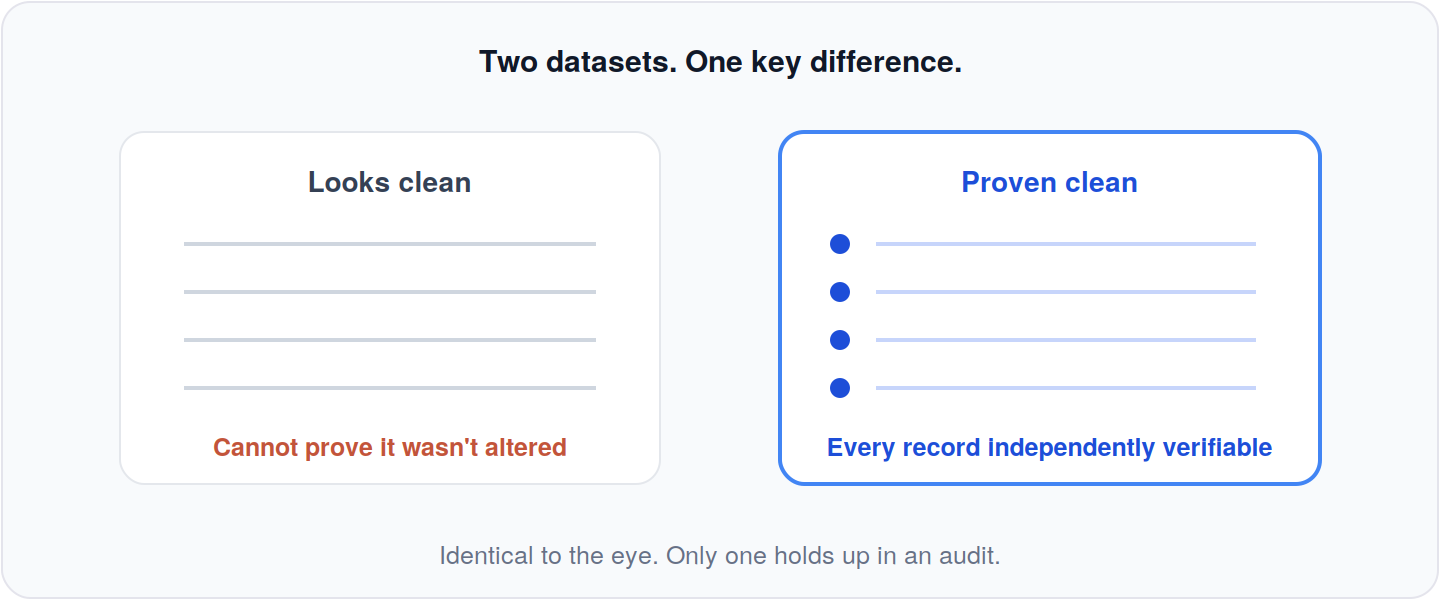Click the first light-blue line in Proven clean
Screen dimensions: 1440x600
[x=1066, y=244]
